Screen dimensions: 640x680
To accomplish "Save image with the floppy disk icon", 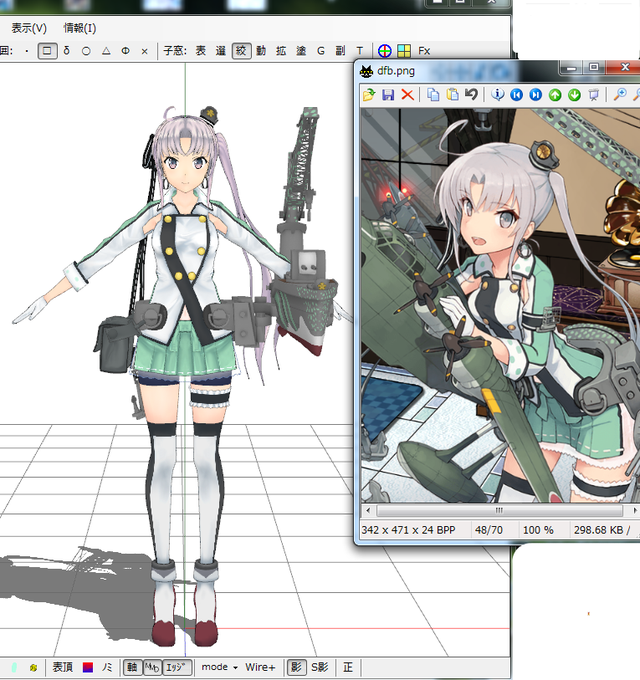I will click(388, 95).
